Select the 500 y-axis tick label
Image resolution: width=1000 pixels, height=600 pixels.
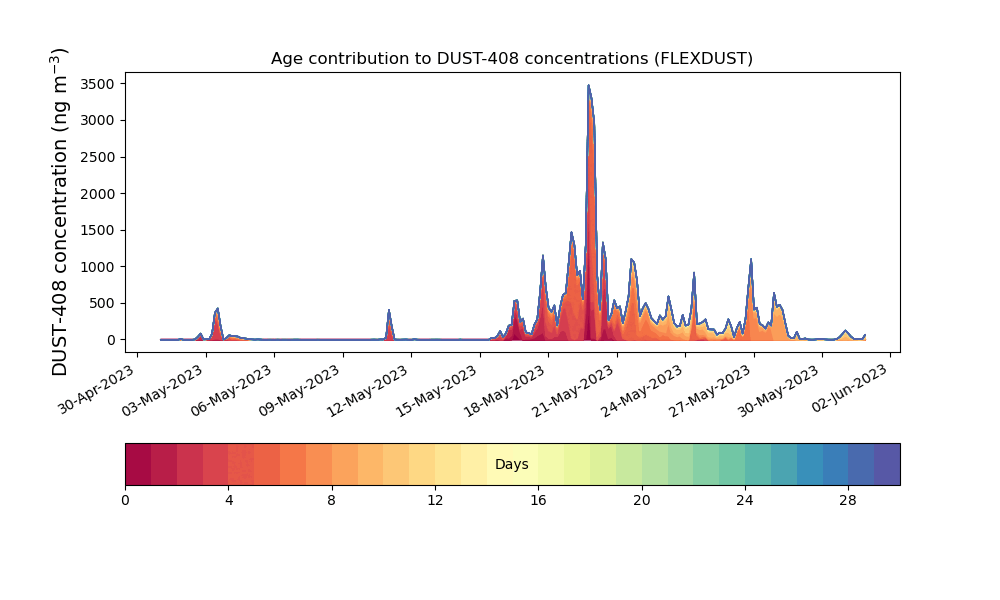click(102, 304)
